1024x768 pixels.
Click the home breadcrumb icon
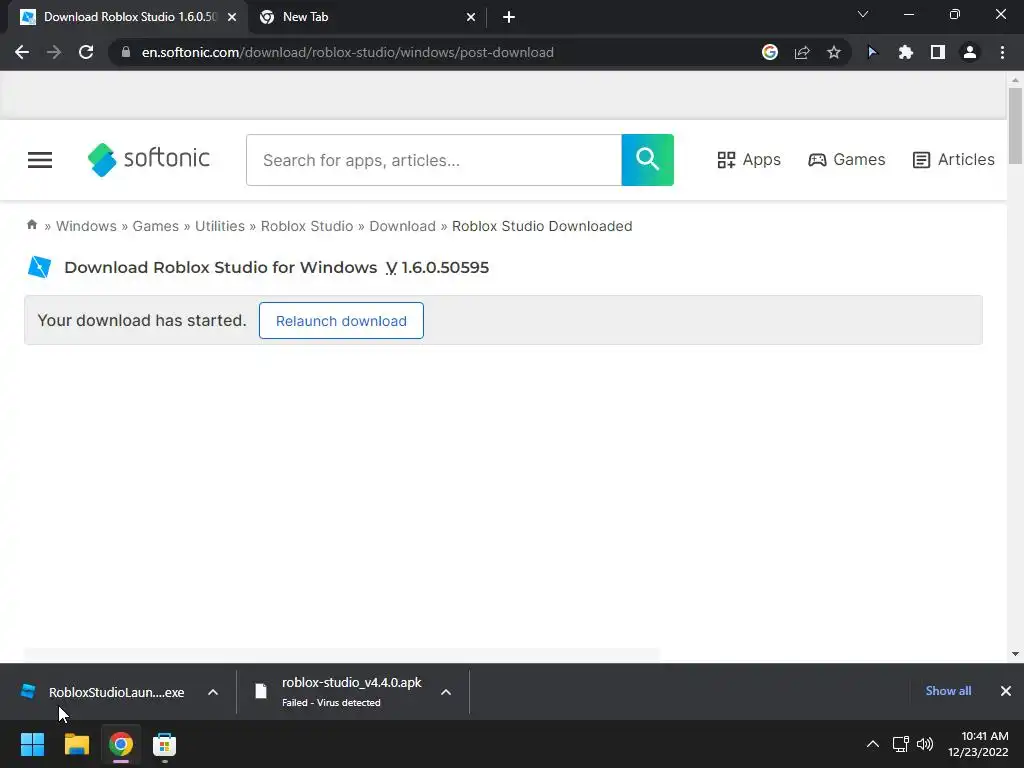click(x=31, y=225)
